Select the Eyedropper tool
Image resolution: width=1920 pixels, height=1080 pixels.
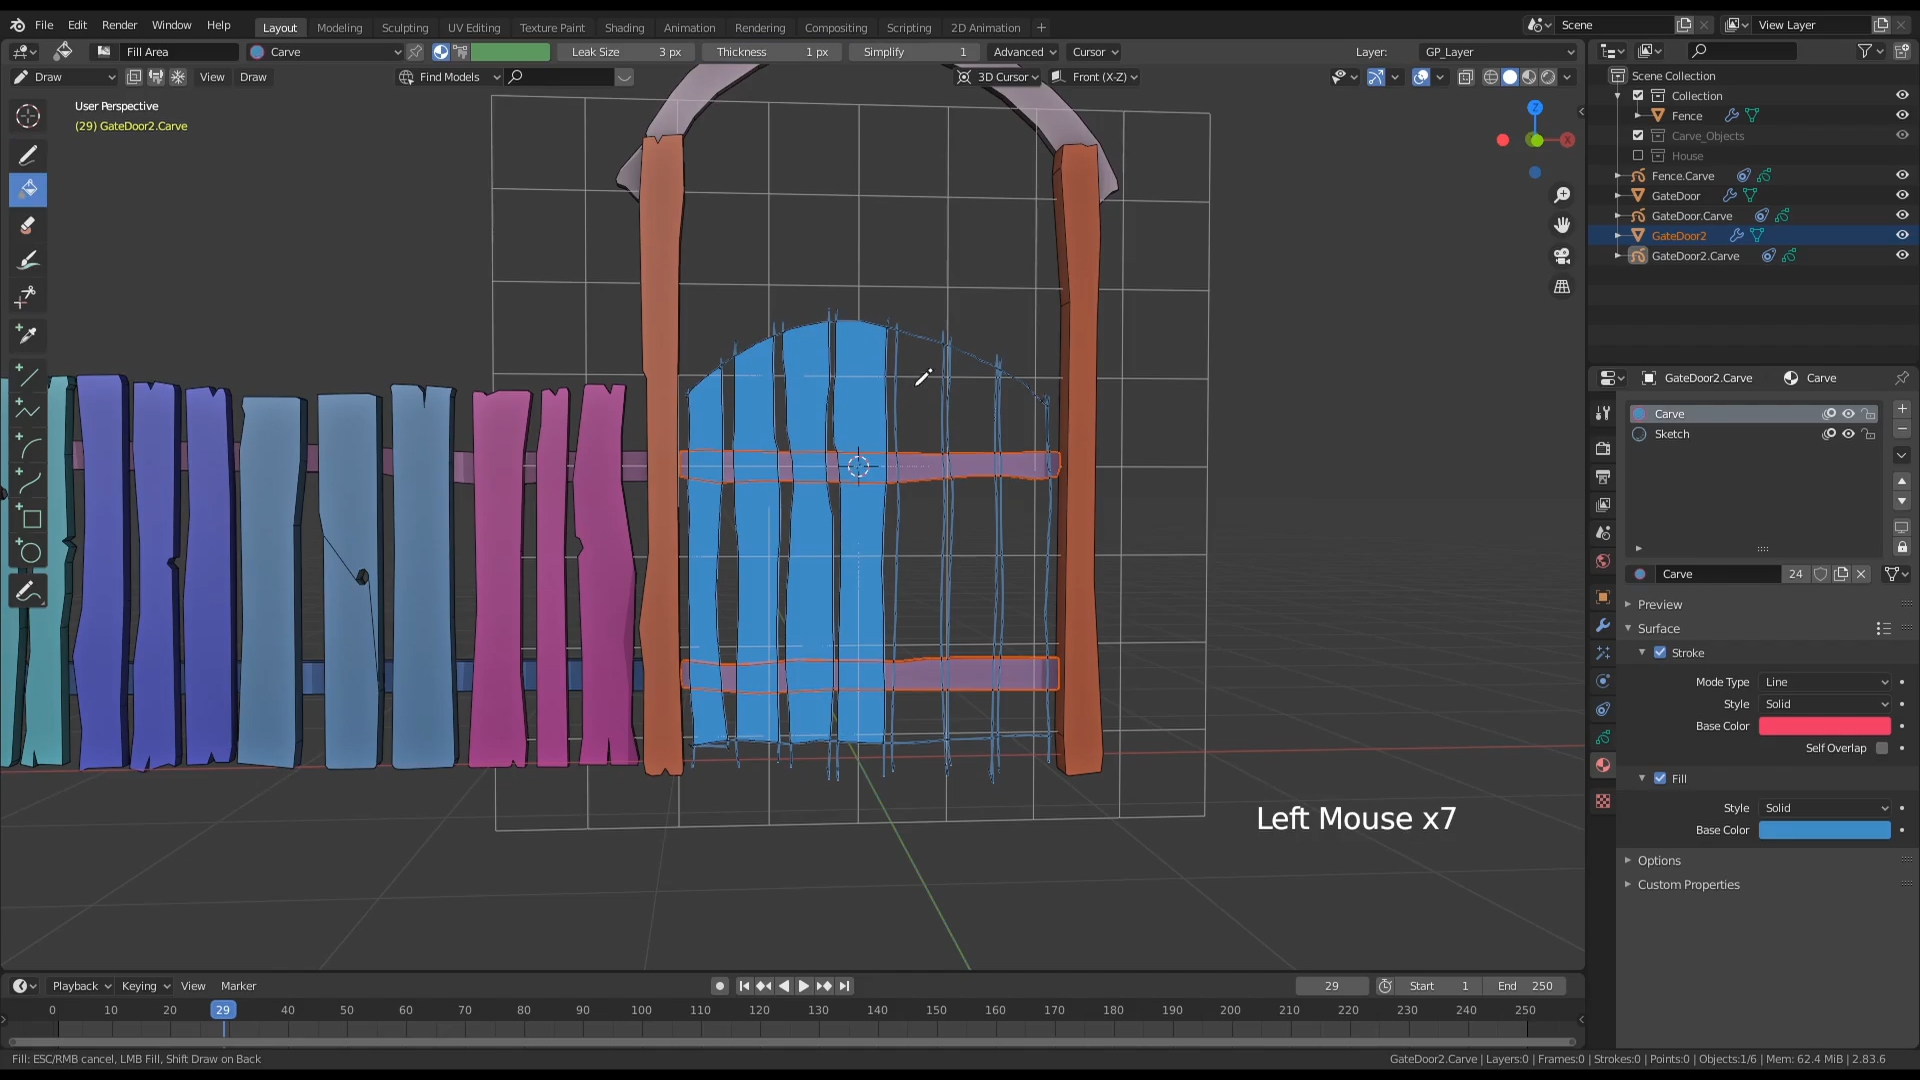28,334
